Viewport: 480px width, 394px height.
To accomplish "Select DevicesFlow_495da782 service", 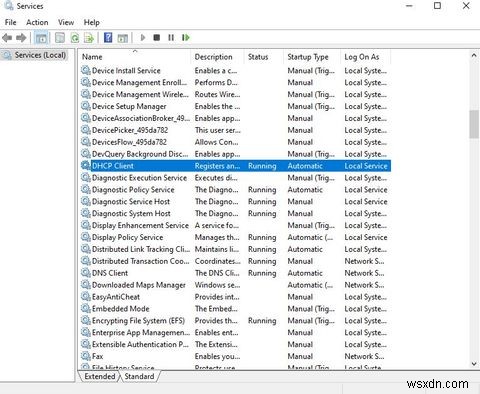I will coord(235,142).
